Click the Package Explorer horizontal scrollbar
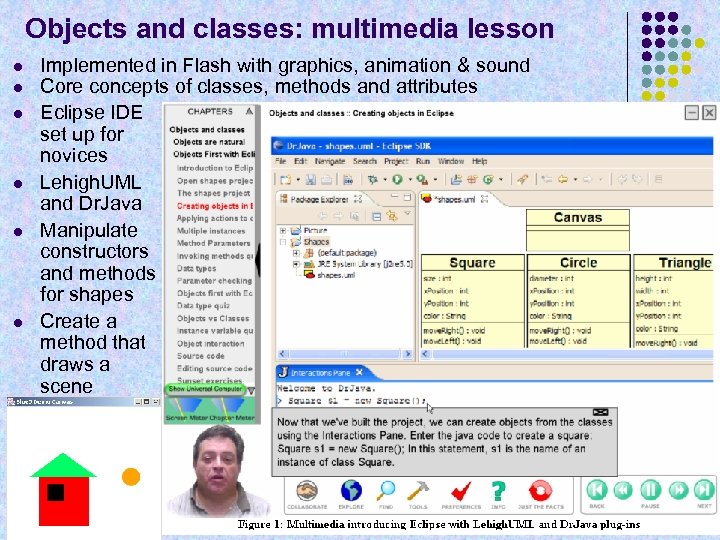 [345, 354]
